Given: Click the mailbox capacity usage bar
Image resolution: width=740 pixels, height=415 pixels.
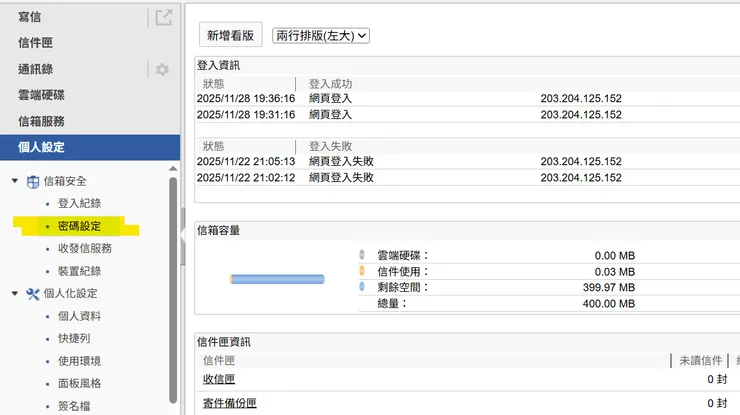Looking at the screenshot, I should coord(277,279).
